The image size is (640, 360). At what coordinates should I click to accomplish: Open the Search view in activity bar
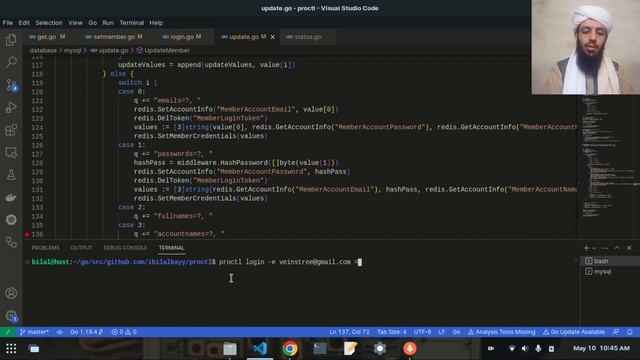[x=11, y=62]
